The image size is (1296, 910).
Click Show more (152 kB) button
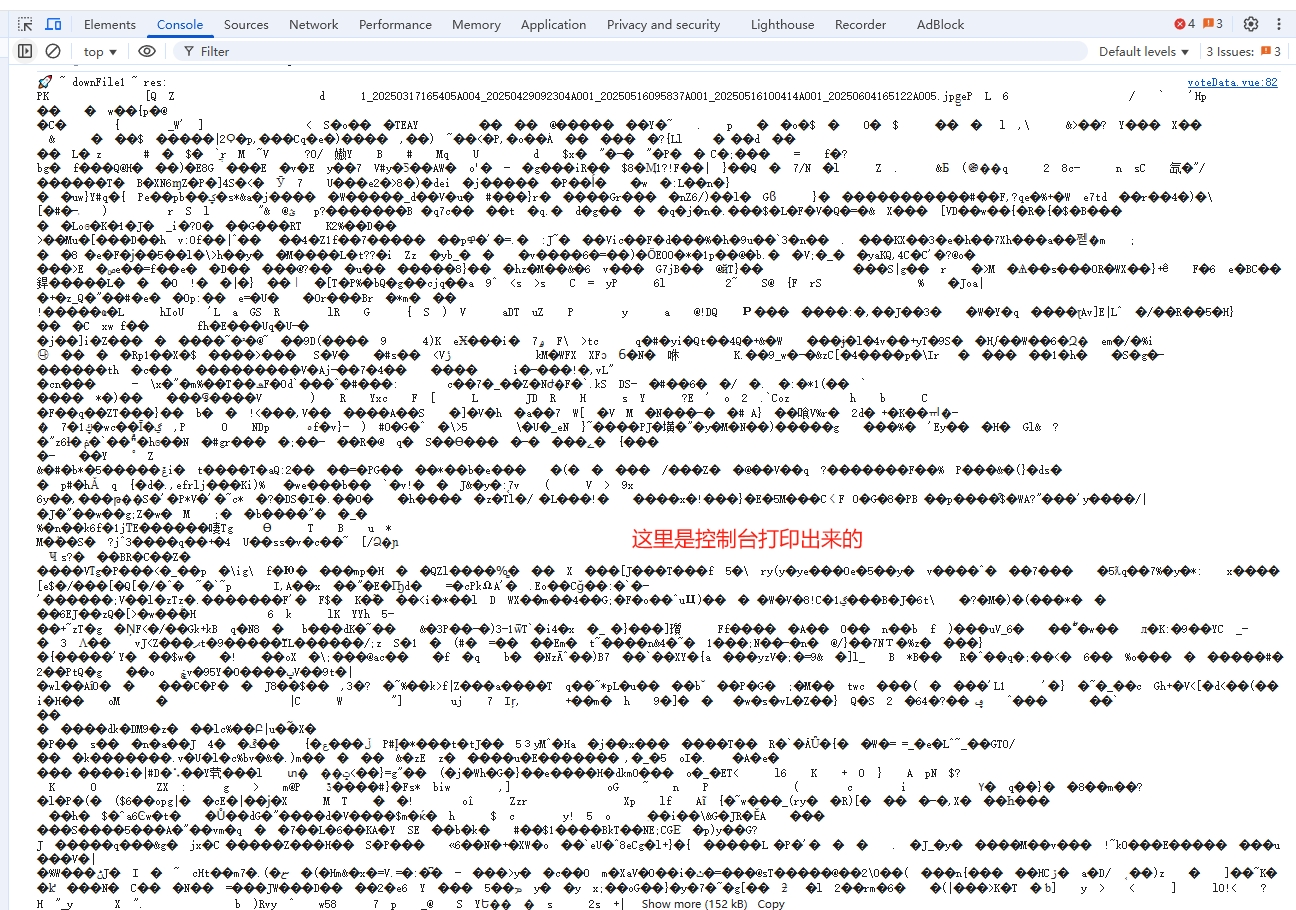(x=695, y=903)
